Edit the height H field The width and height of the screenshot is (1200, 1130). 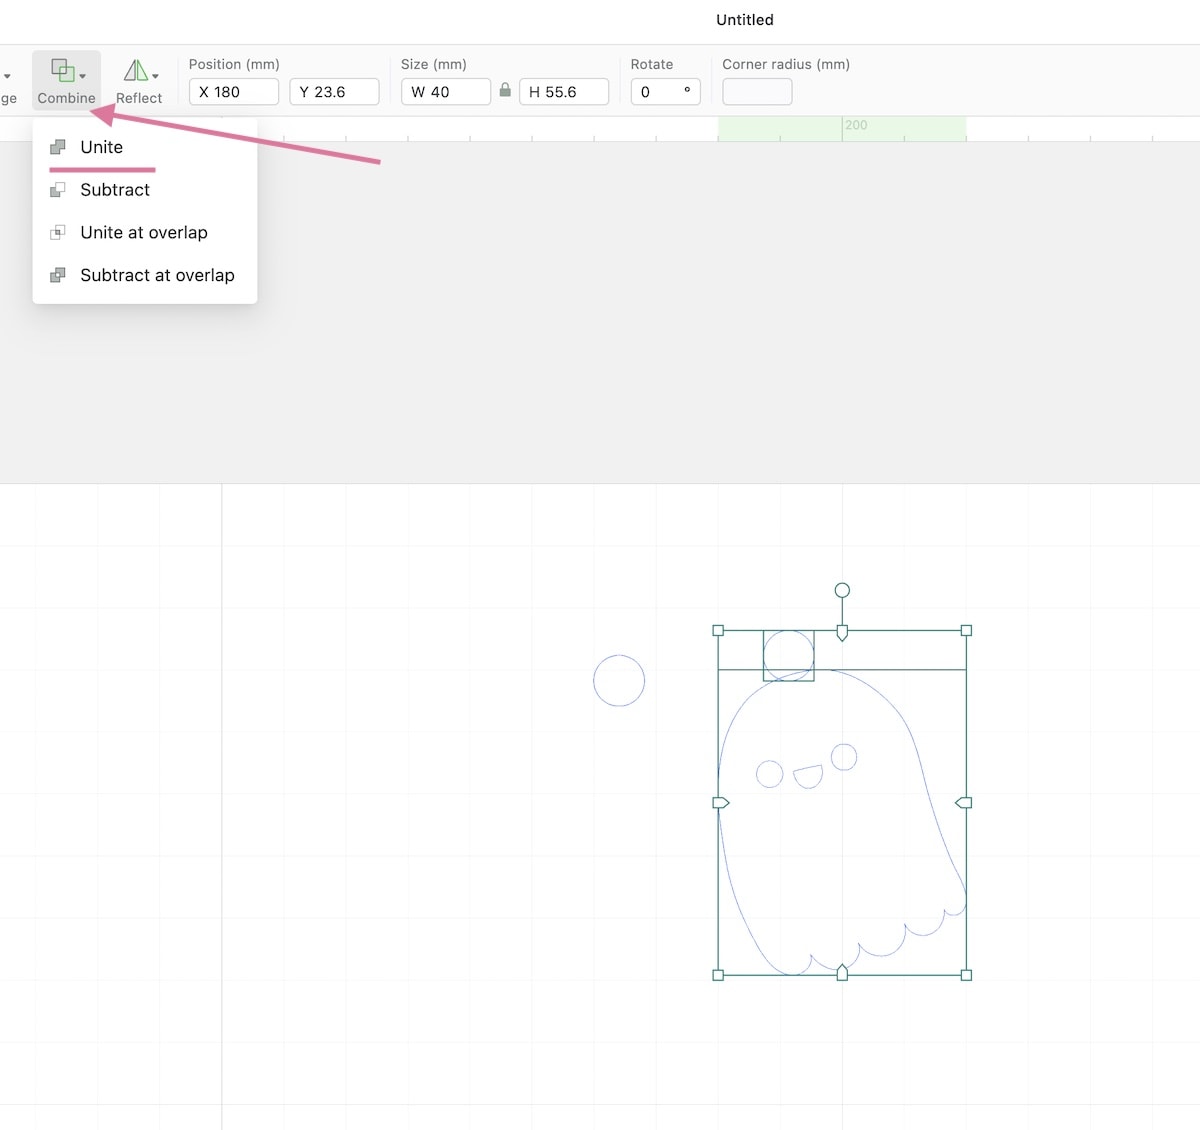tap(564, 92)
